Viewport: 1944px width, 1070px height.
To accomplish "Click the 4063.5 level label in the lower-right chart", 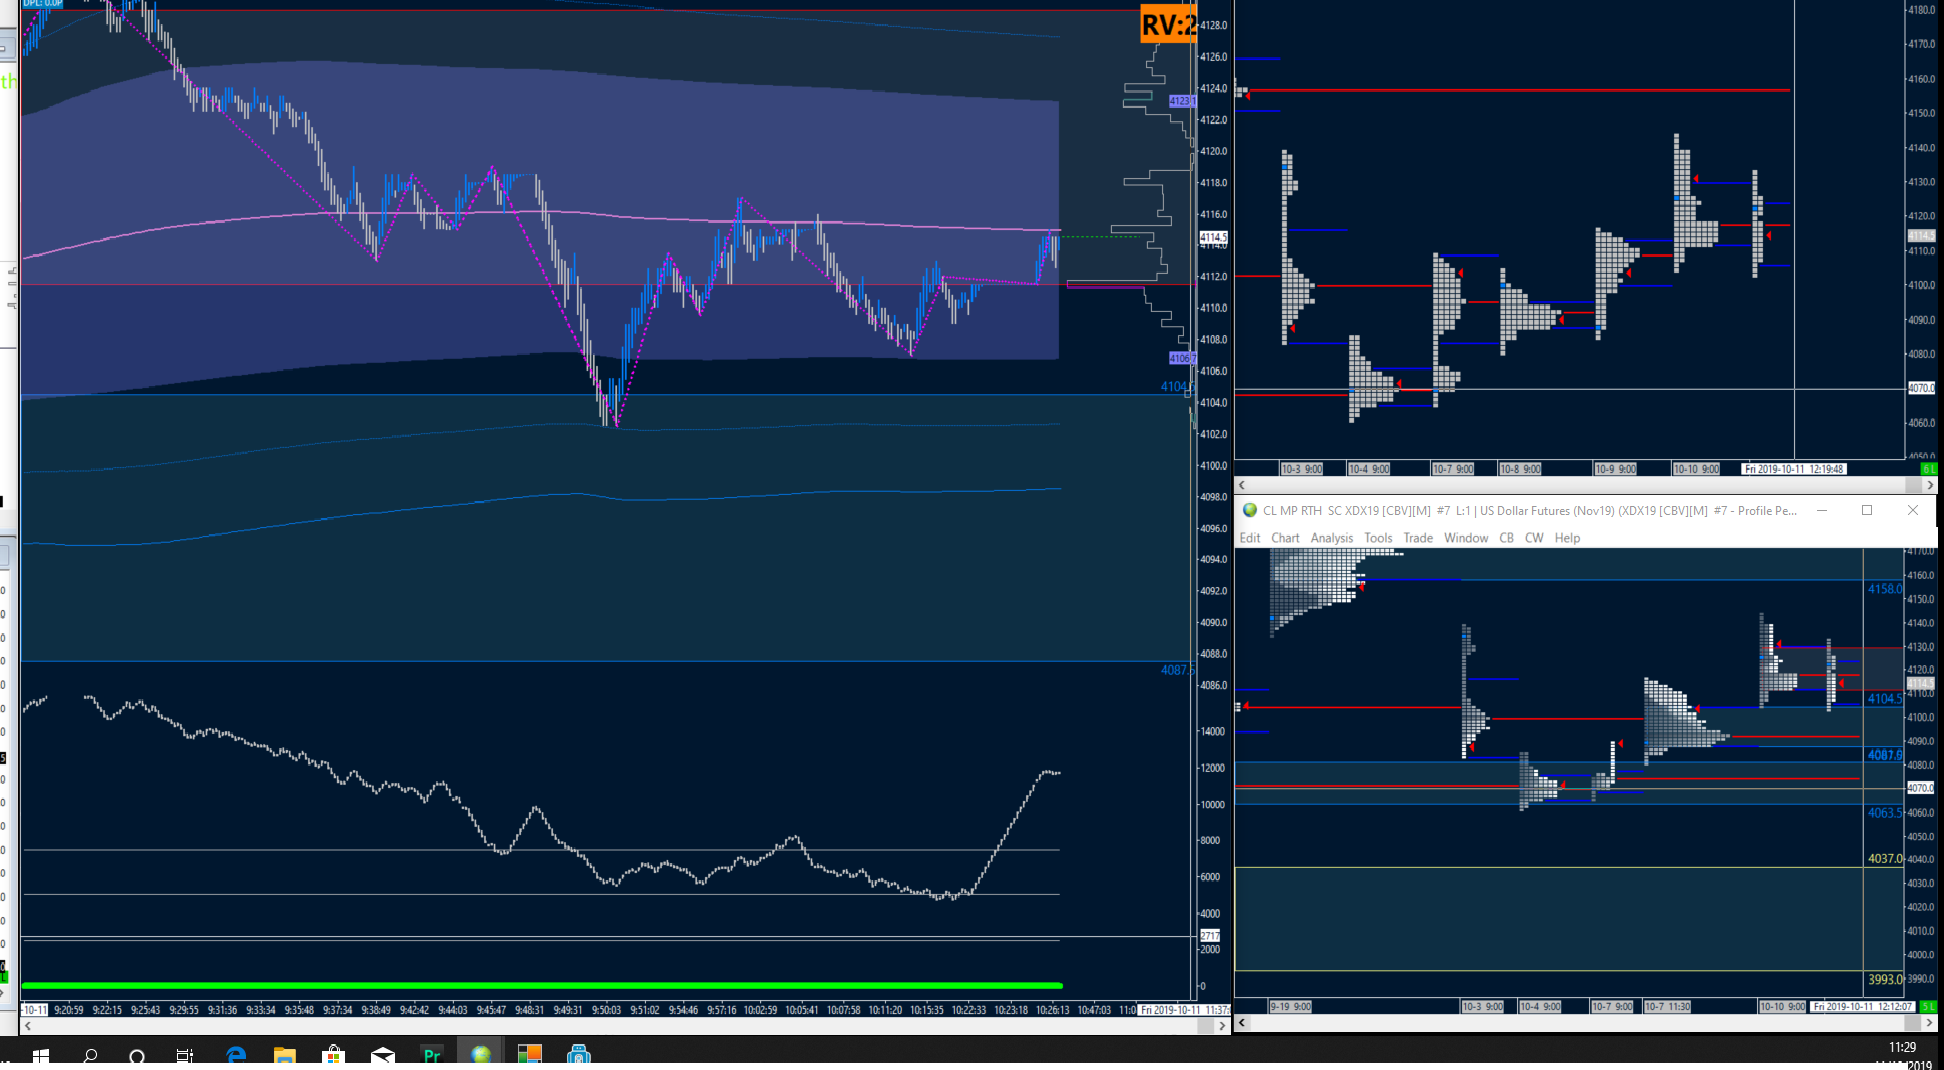I will (1884, 812).
